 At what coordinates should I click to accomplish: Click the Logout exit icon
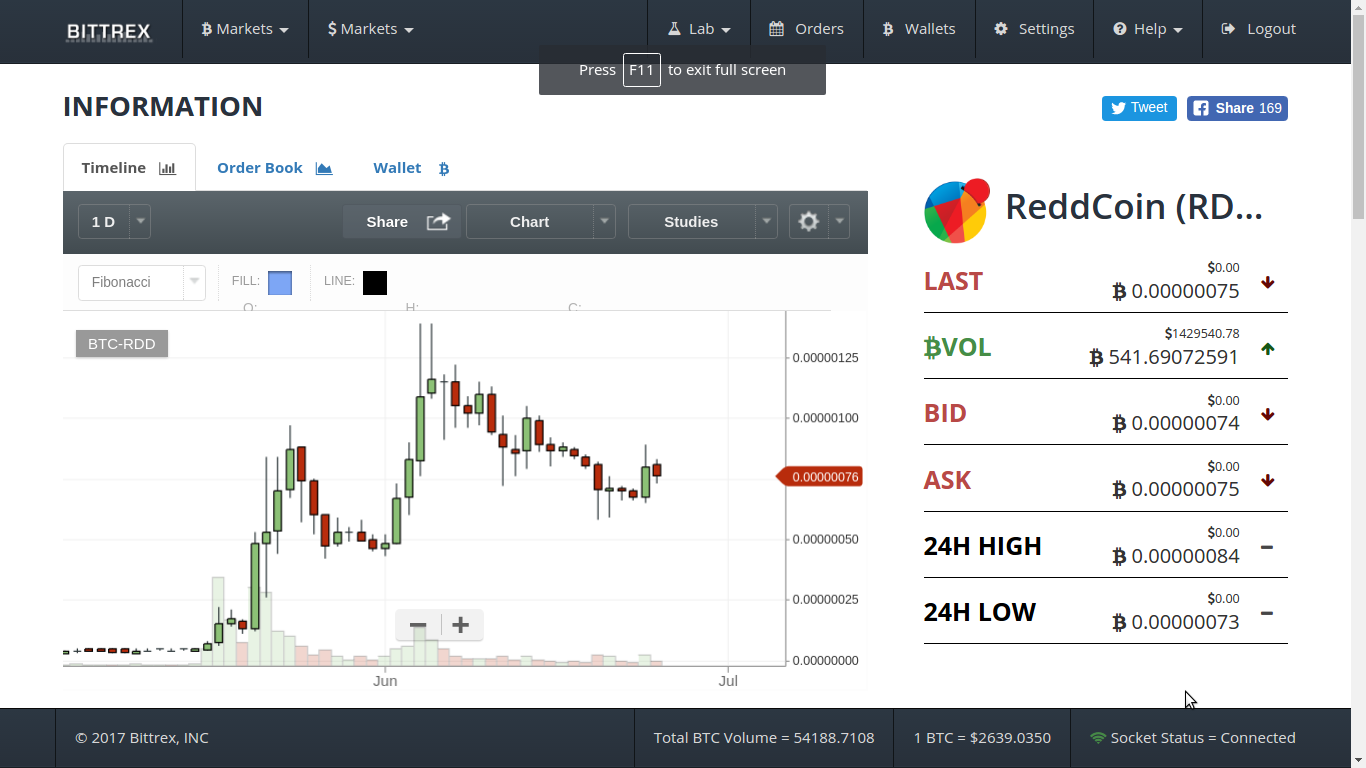click(x=1228, y=29)
